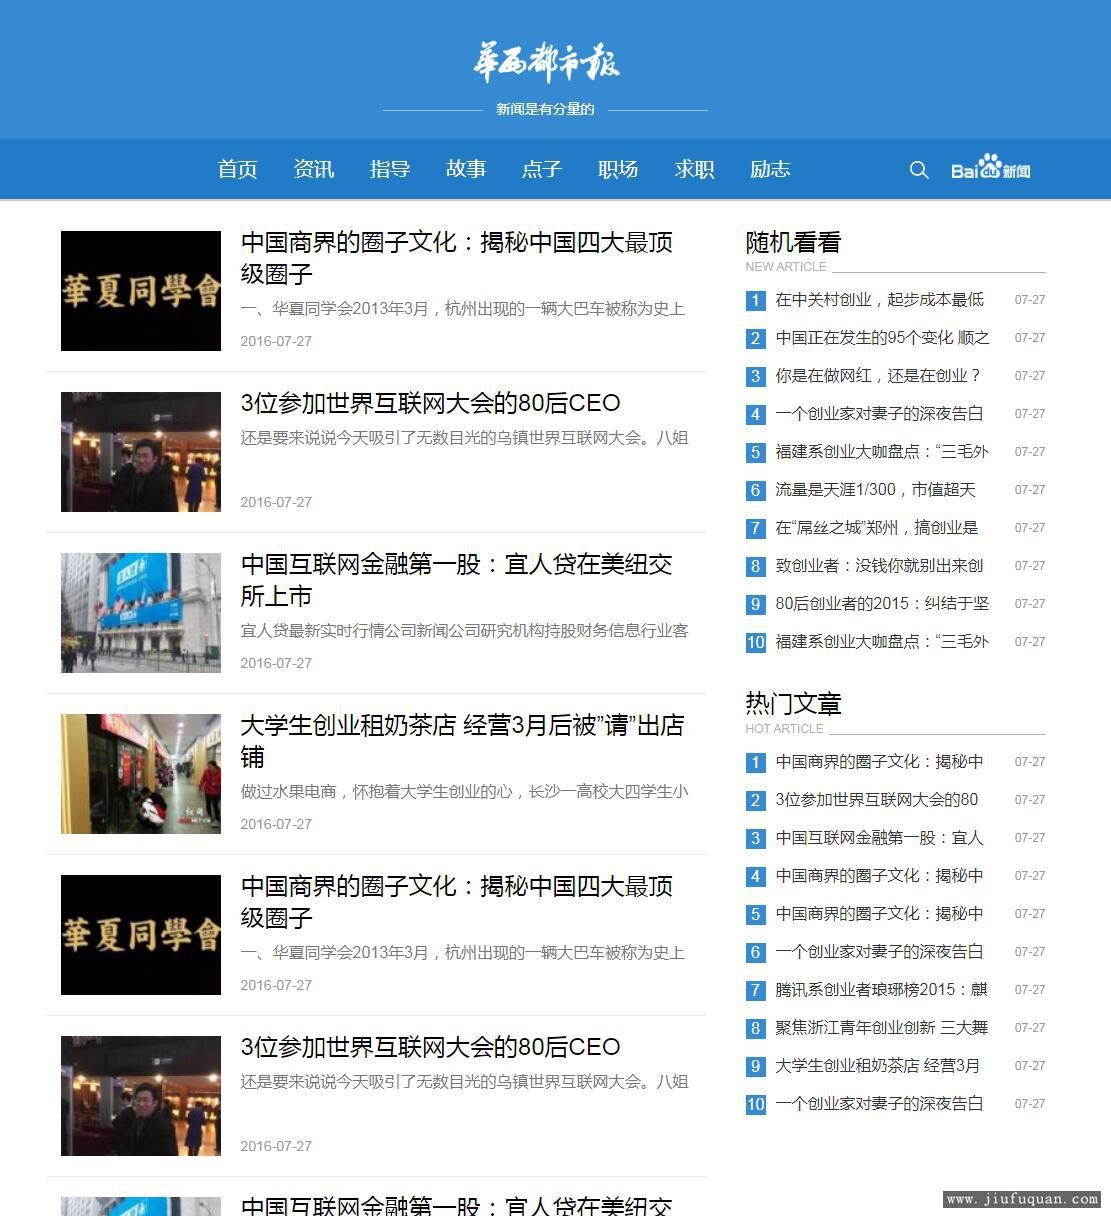Click second 華夏同學會 article thumbnail
Screen dimensions: 1111x1216
[141, 935]
